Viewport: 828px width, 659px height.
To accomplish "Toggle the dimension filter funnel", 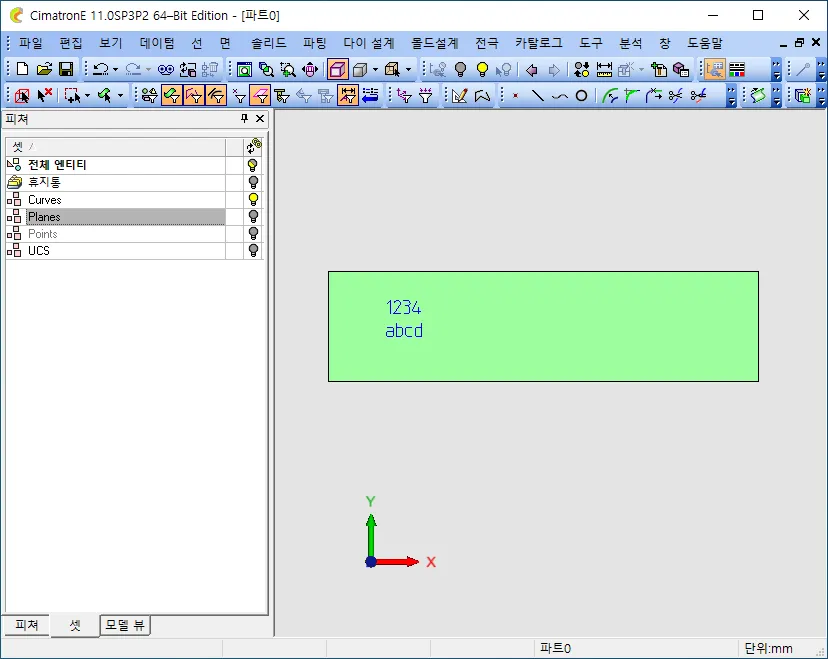I will click(x=348, y=96).
